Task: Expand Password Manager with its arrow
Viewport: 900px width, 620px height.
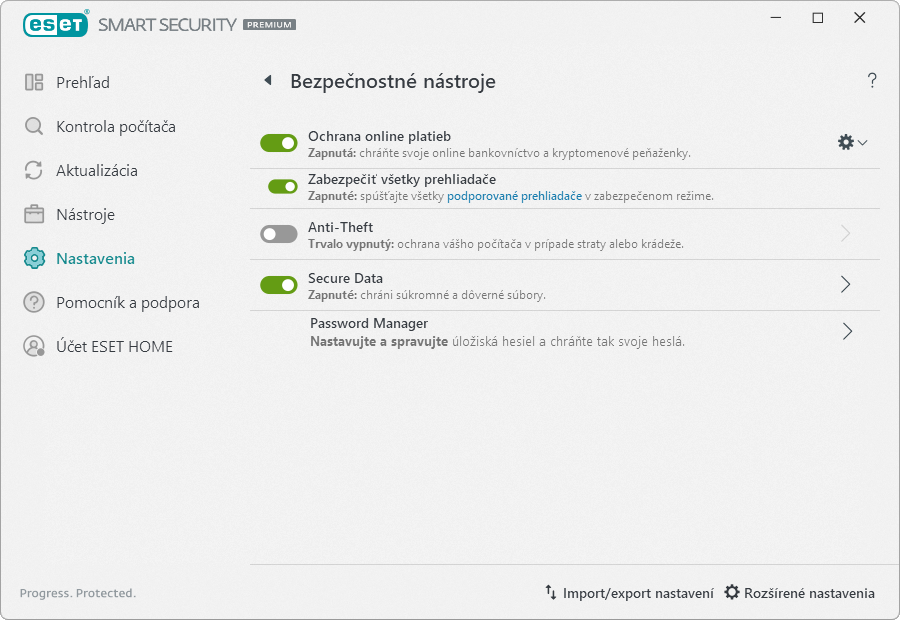Action: tap(847, 331)
